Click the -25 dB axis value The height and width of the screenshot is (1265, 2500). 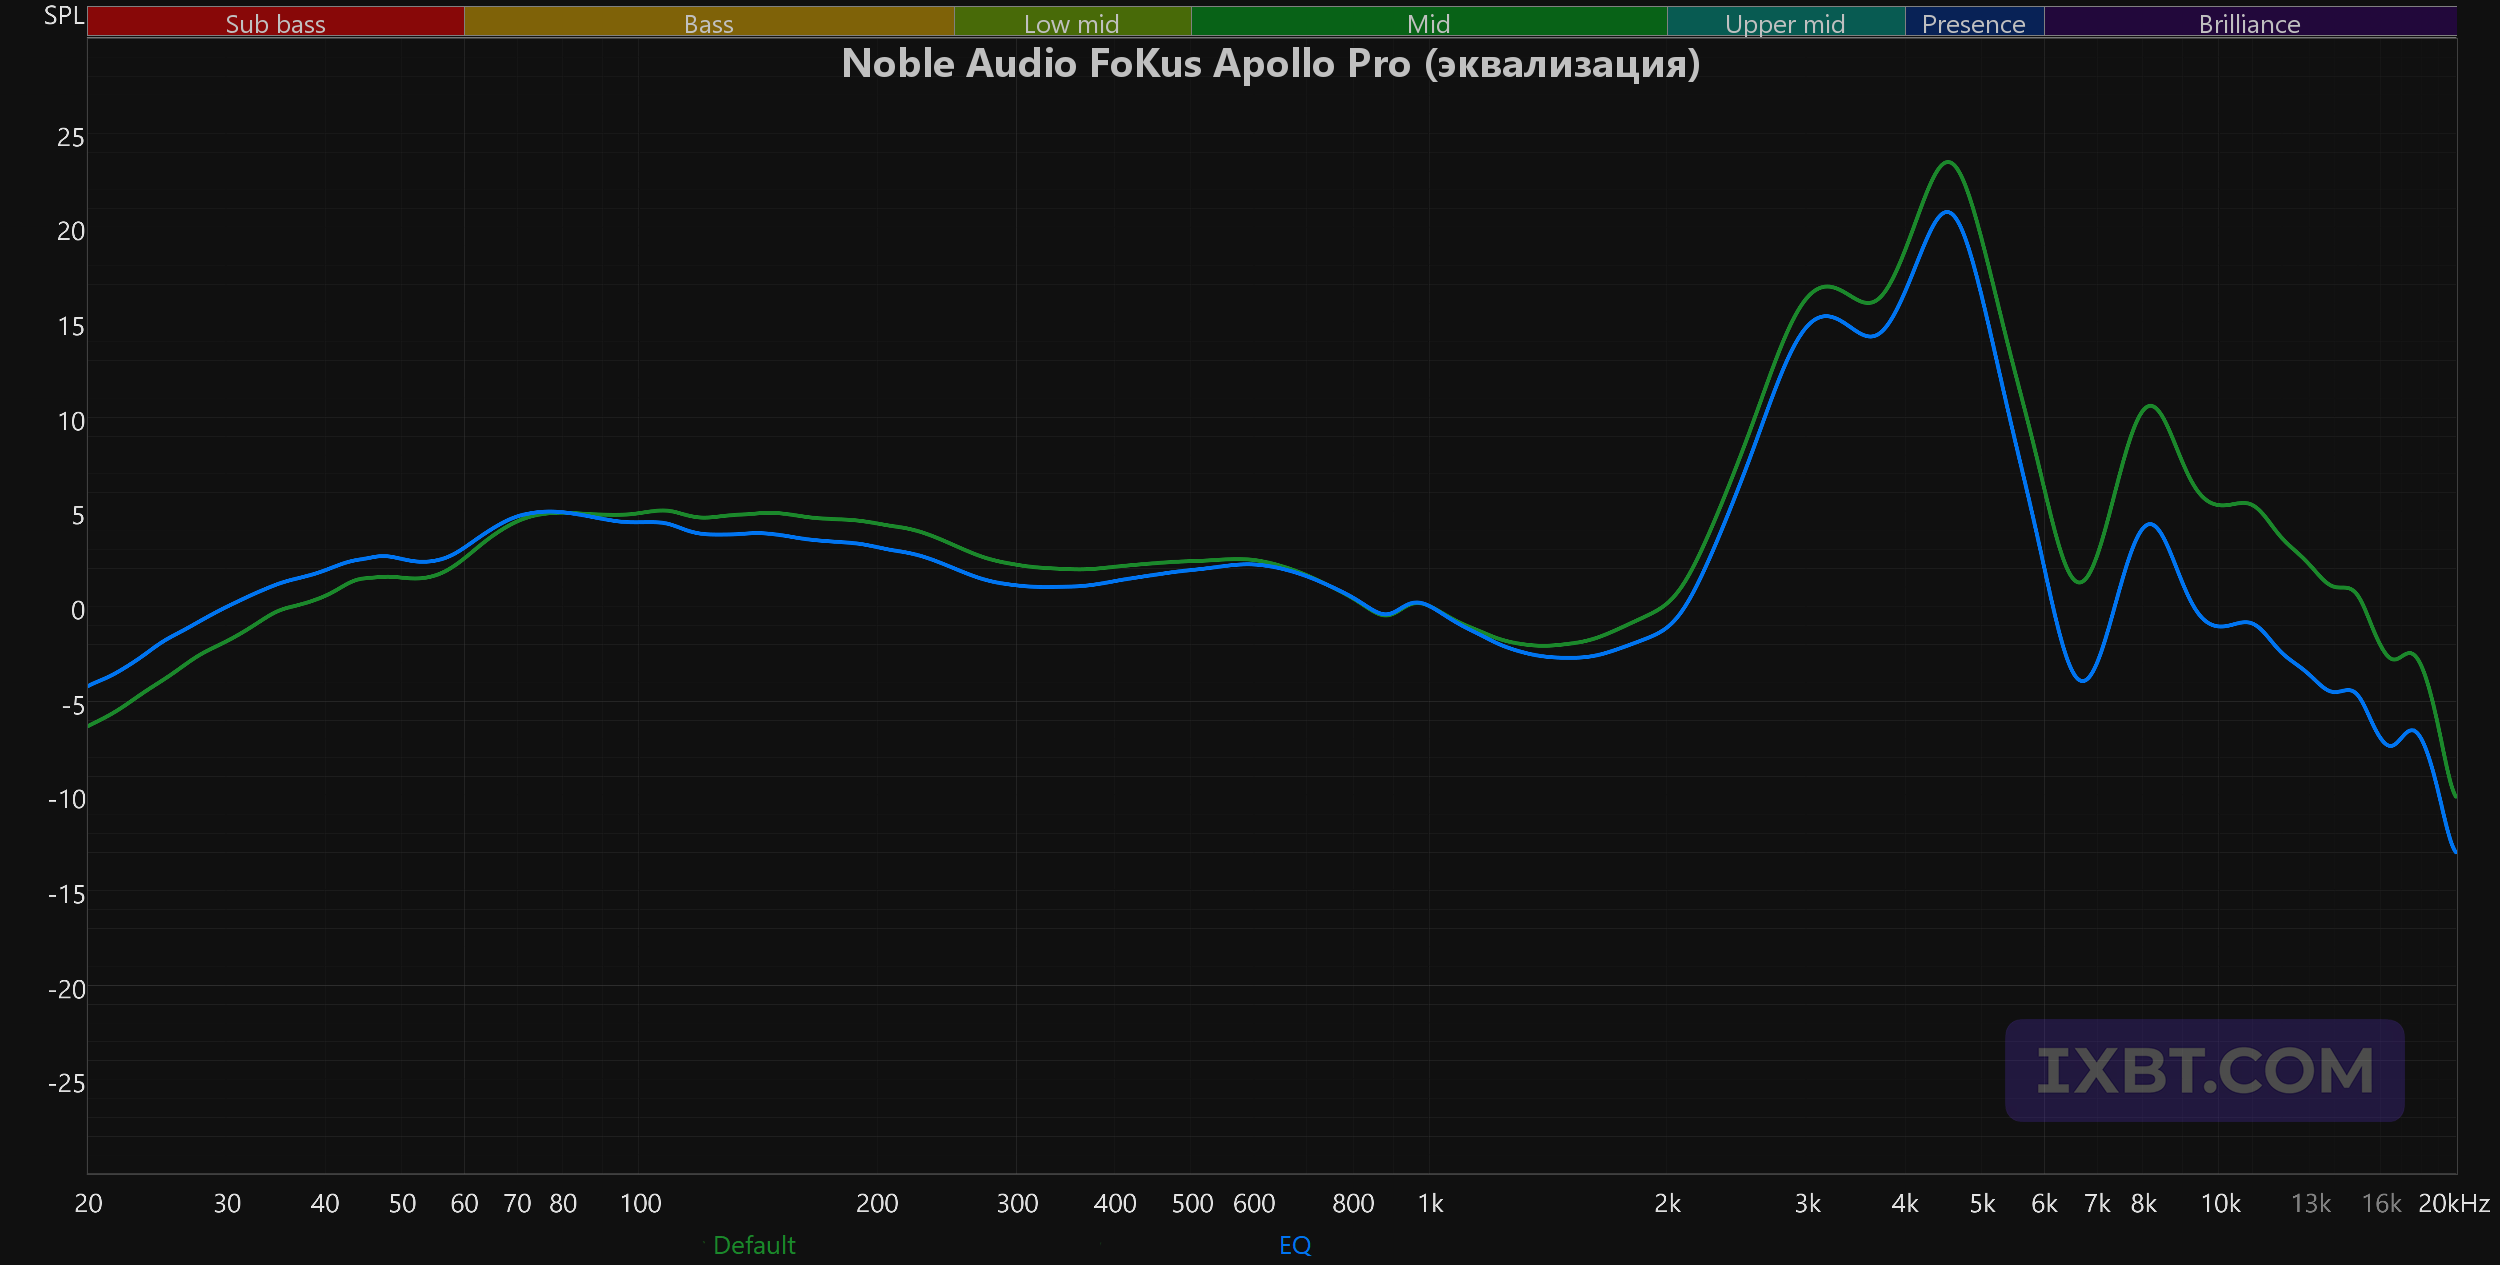coord(67,1083)
